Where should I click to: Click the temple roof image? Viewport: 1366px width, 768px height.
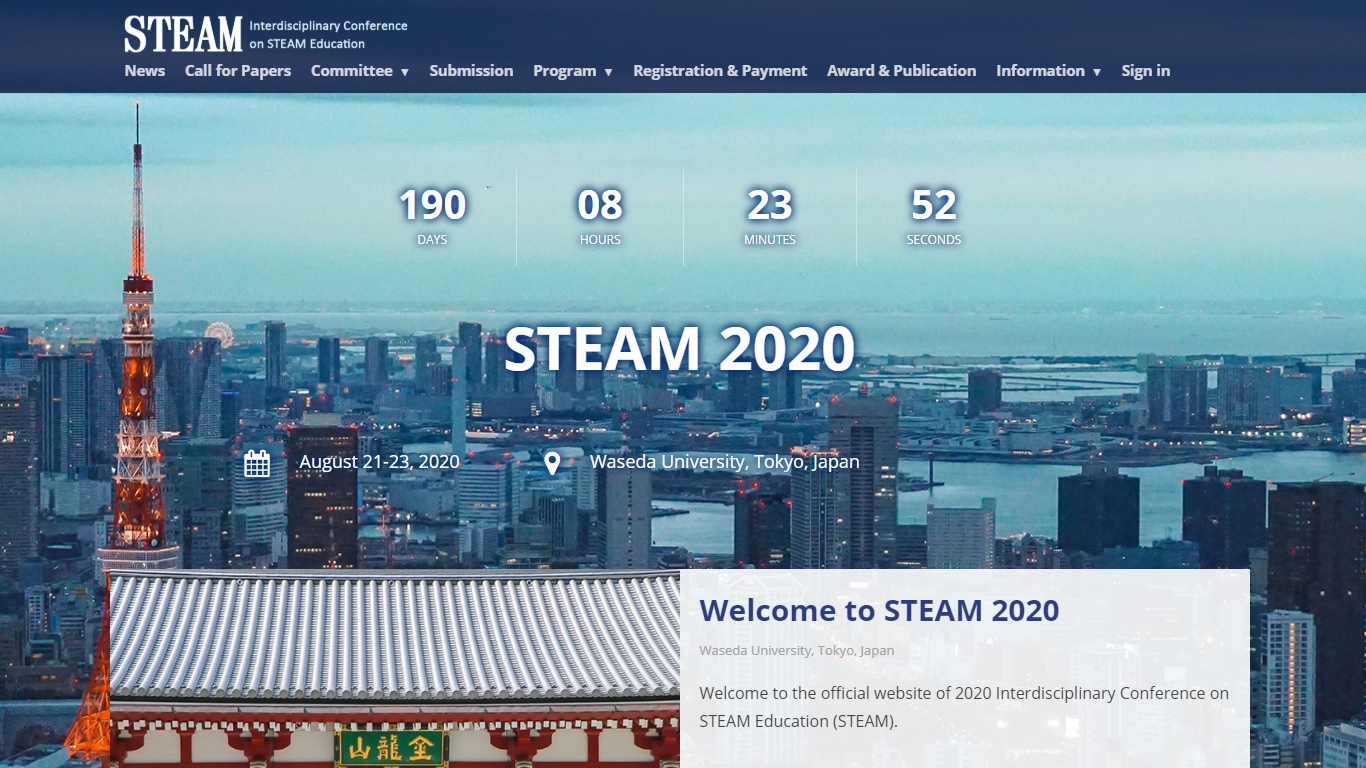(x=394, y=640)
